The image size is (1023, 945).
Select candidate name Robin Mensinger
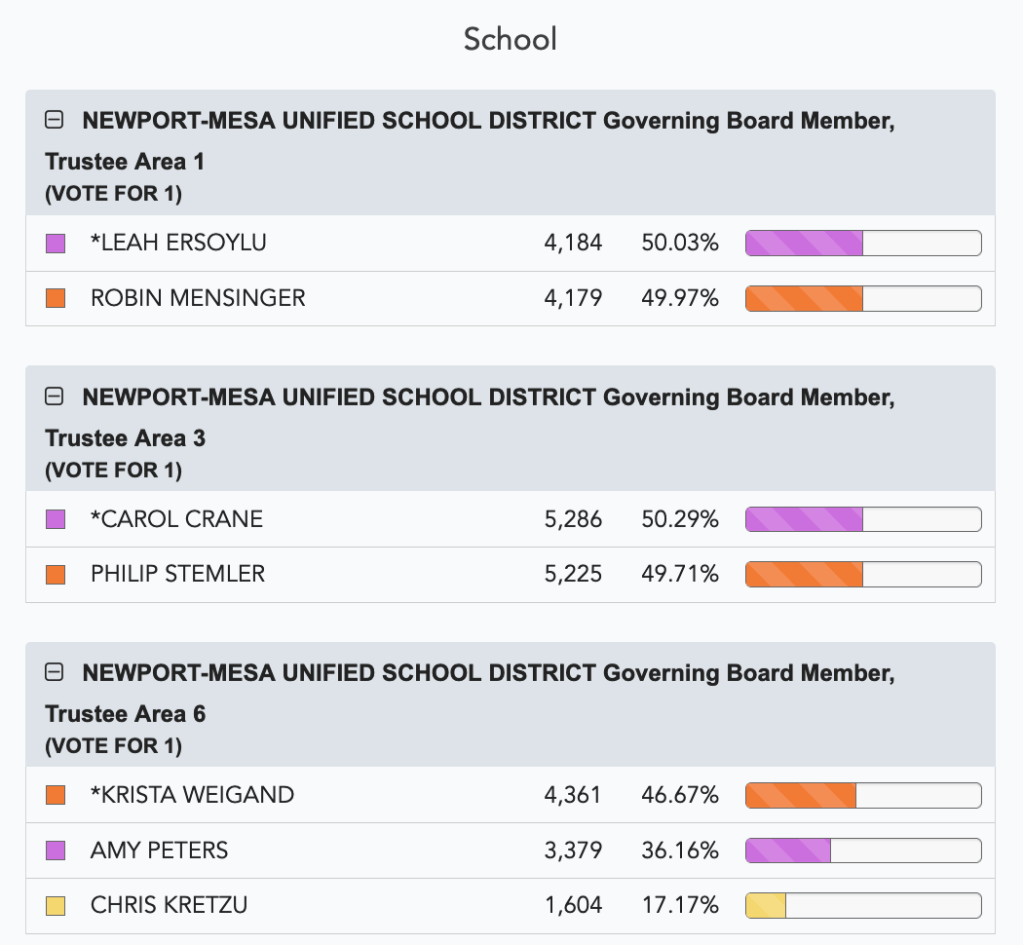point(198,298)
